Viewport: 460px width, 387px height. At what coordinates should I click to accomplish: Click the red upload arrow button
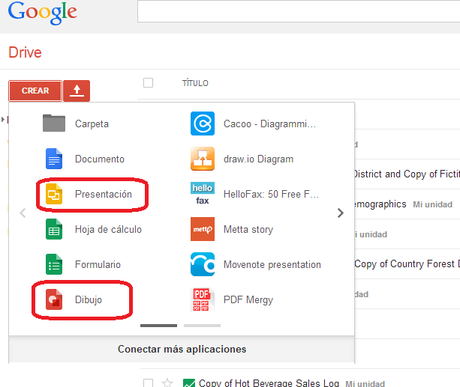pos(77,90)
